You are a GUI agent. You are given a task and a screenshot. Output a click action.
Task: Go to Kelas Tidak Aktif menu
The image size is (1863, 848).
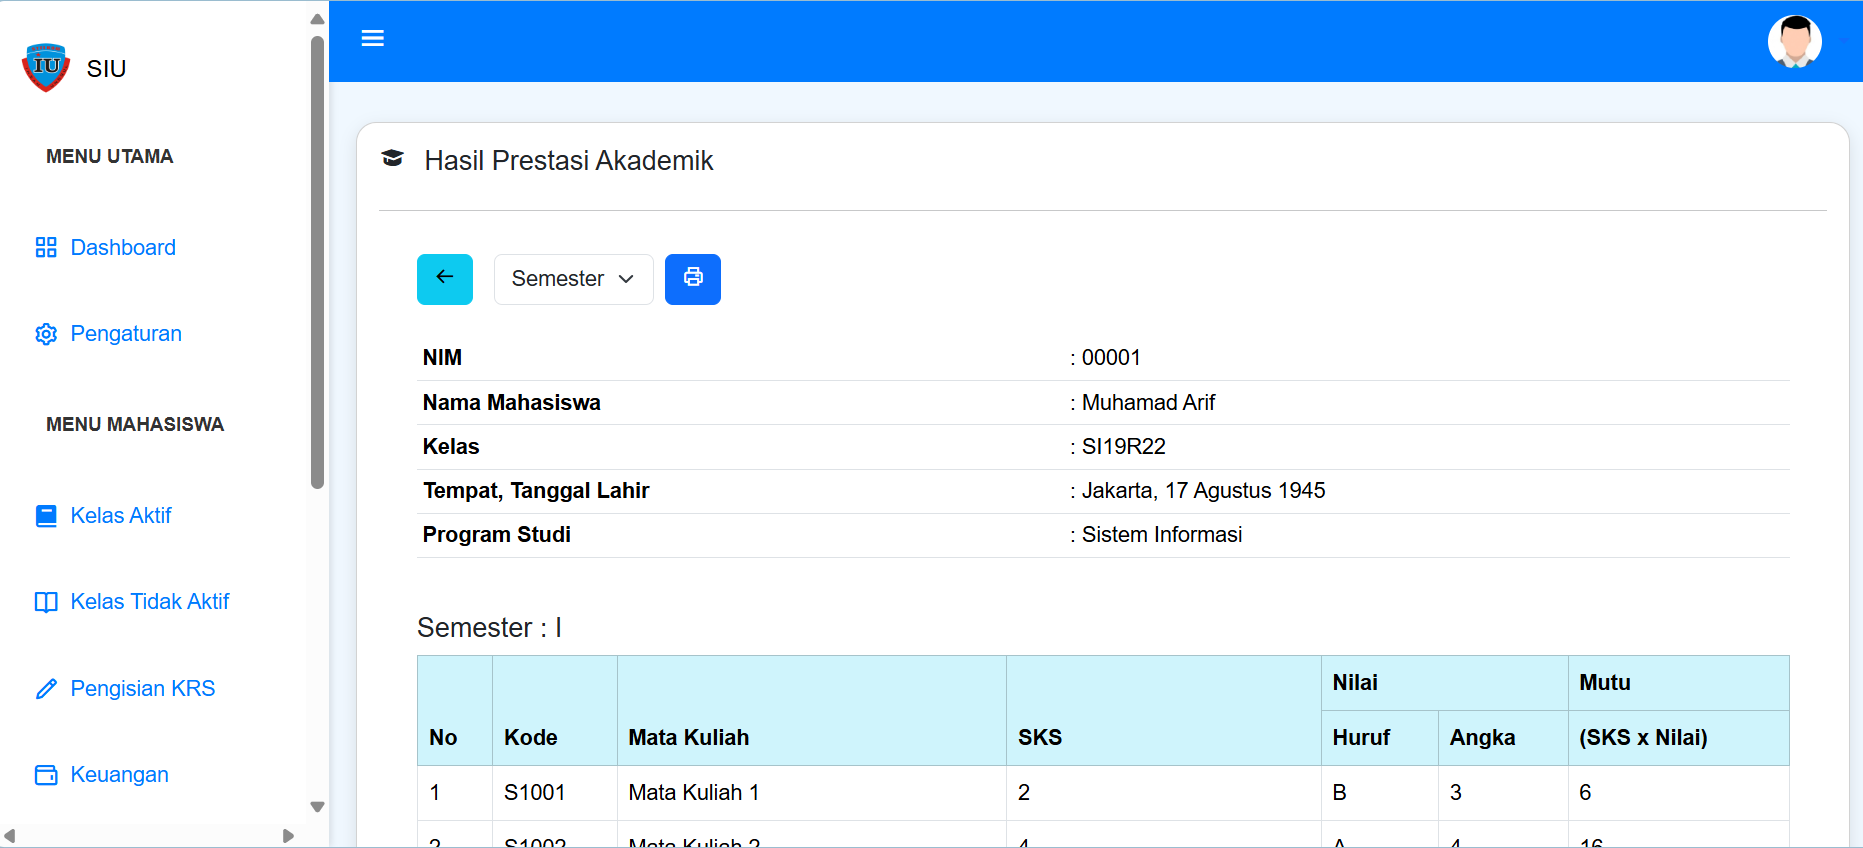tap(150, 602)
